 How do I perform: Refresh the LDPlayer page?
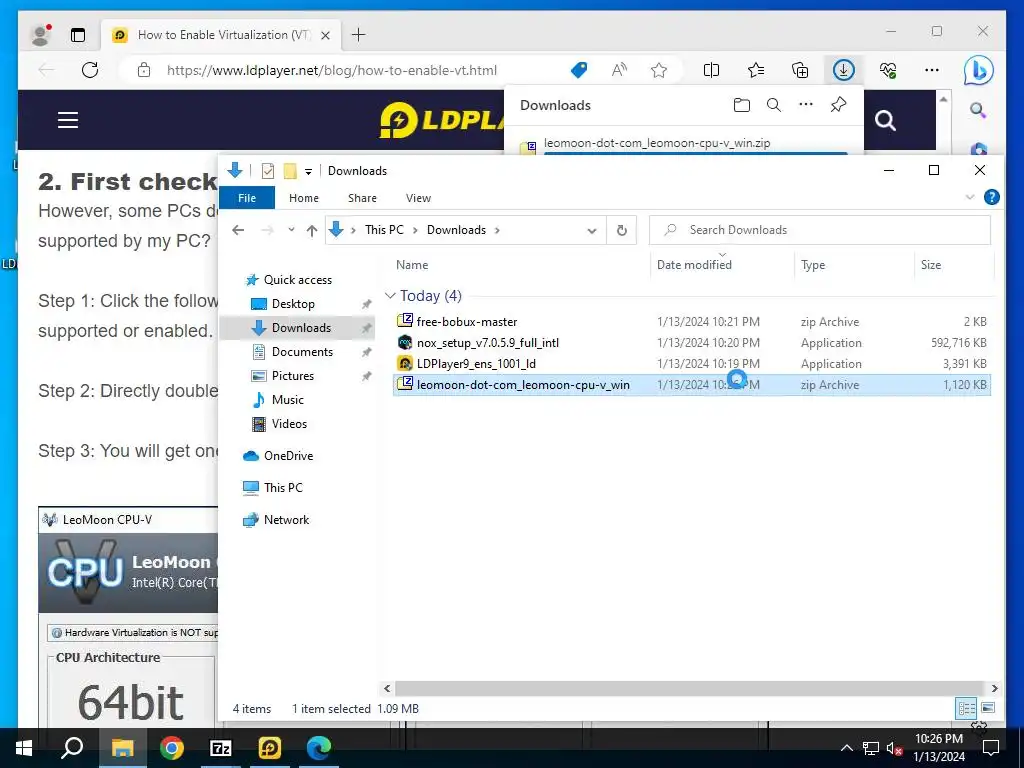[x=90, y=70]
